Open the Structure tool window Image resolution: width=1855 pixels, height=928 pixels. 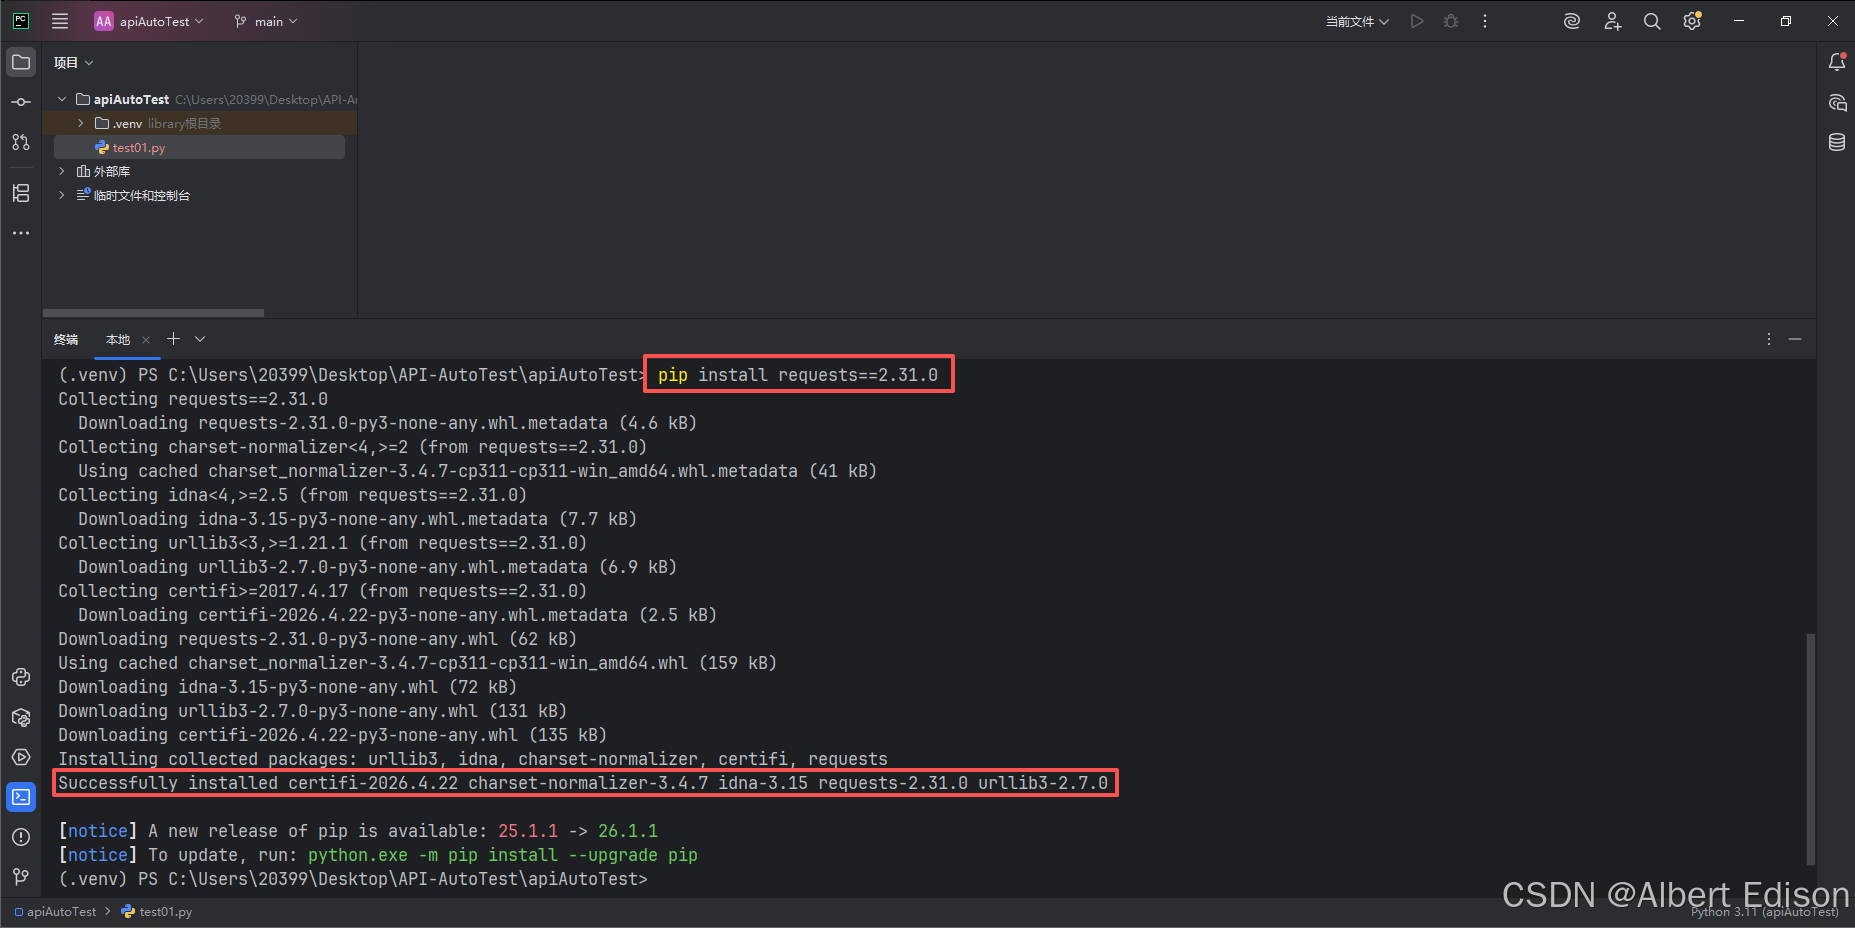coord(21,193)
